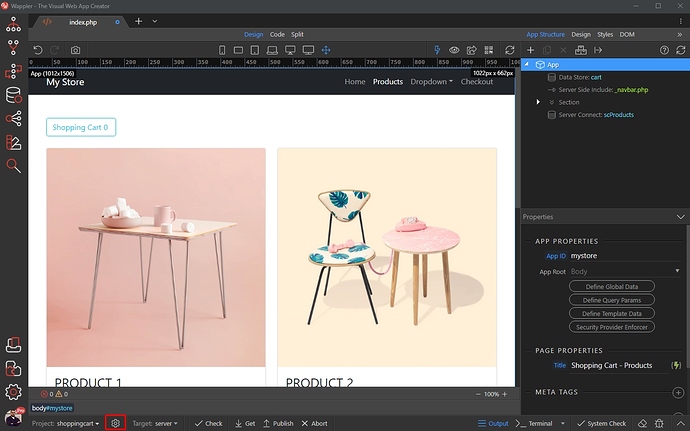Click the redo arrow in design toolbar
Image resolution: width=690 pixels, height=431 pixels.
[55, 50]
